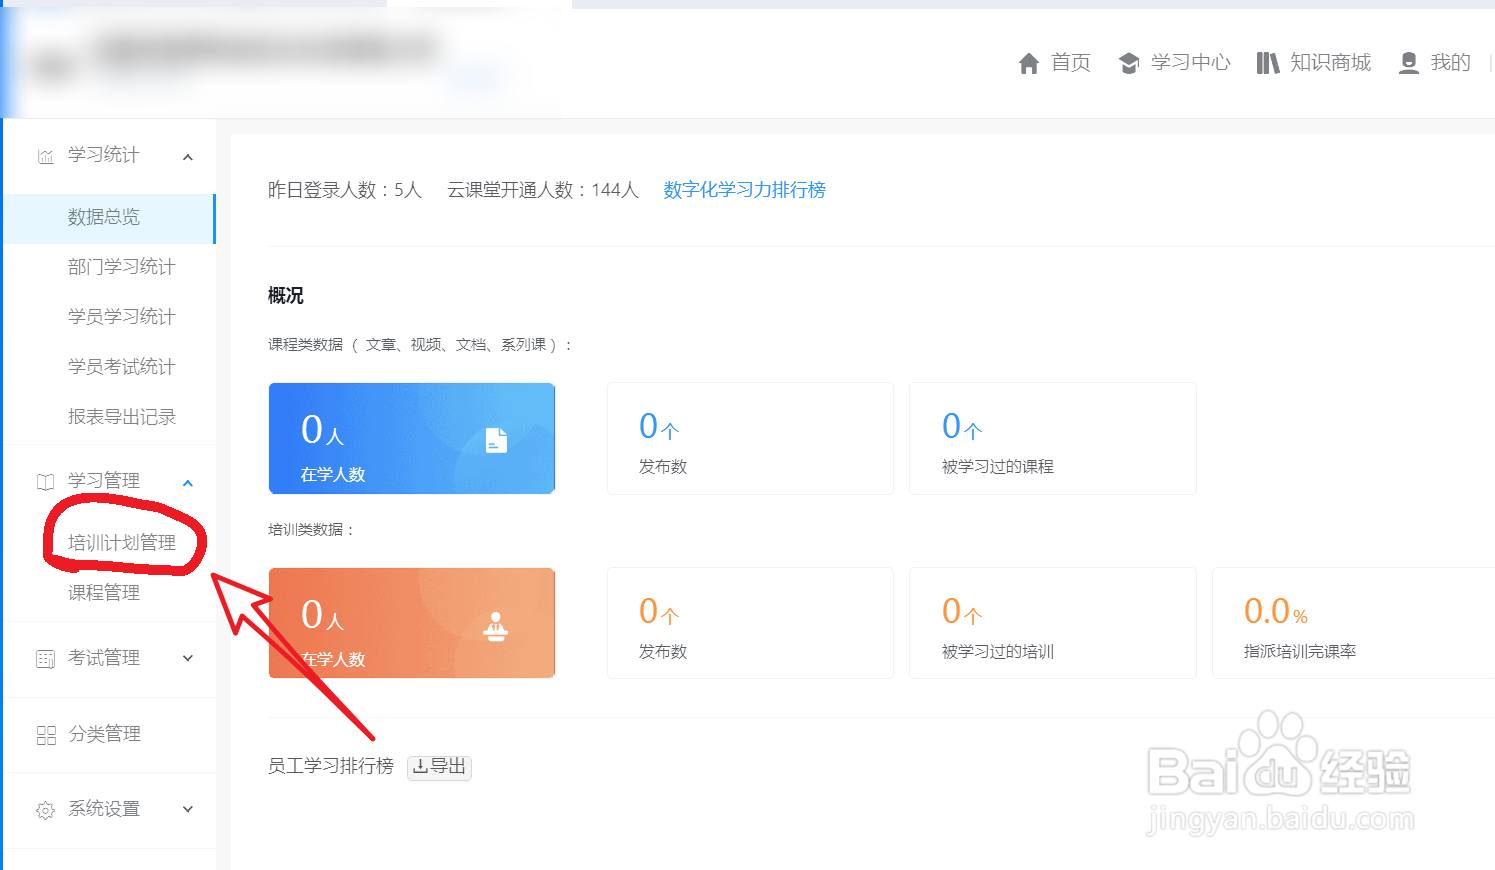Open 课程管理 in the sidebar
Viewport: 1495px width, 870px height.
point(104,593)
